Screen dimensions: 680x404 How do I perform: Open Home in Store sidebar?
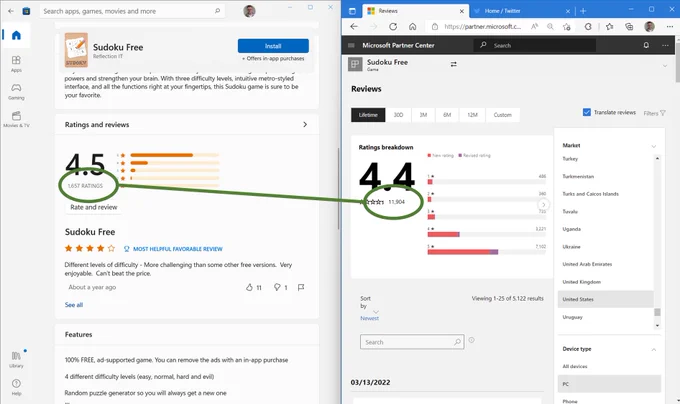(x=16, y=35)
